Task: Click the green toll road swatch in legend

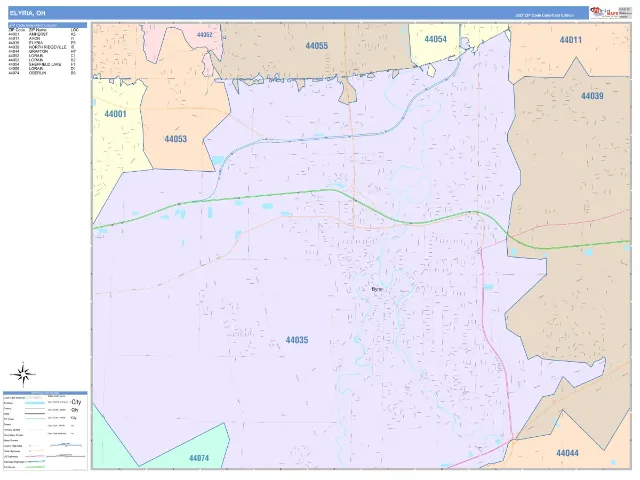Action: point(35,467)
